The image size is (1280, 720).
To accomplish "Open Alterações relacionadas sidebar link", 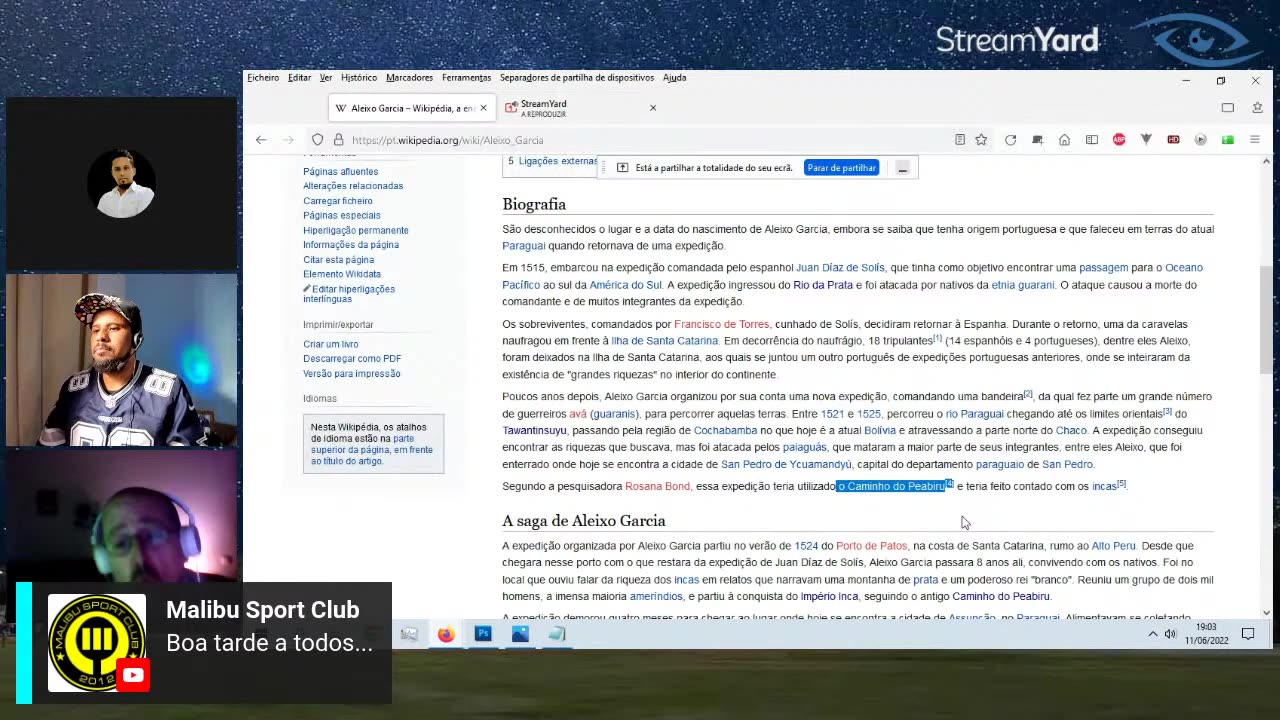I will (353, 186).
